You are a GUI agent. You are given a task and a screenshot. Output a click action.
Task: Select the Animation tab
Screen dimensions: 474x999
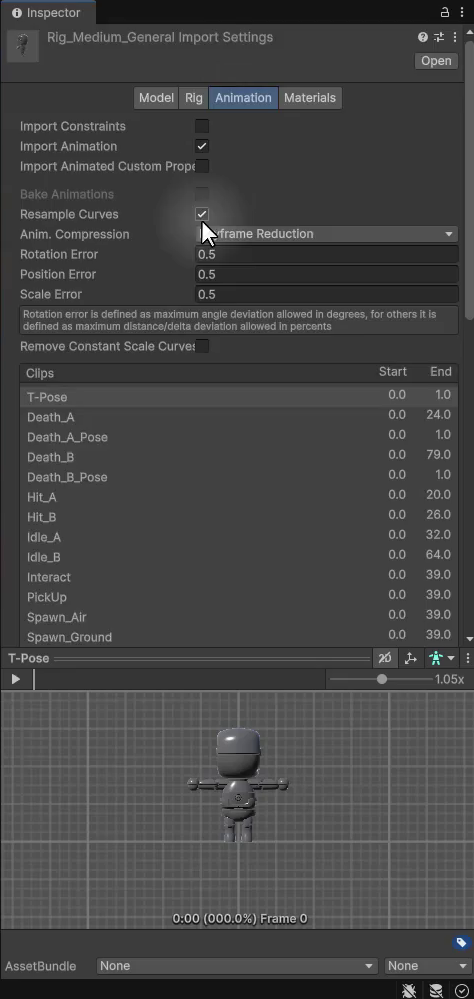click(243, 97)
